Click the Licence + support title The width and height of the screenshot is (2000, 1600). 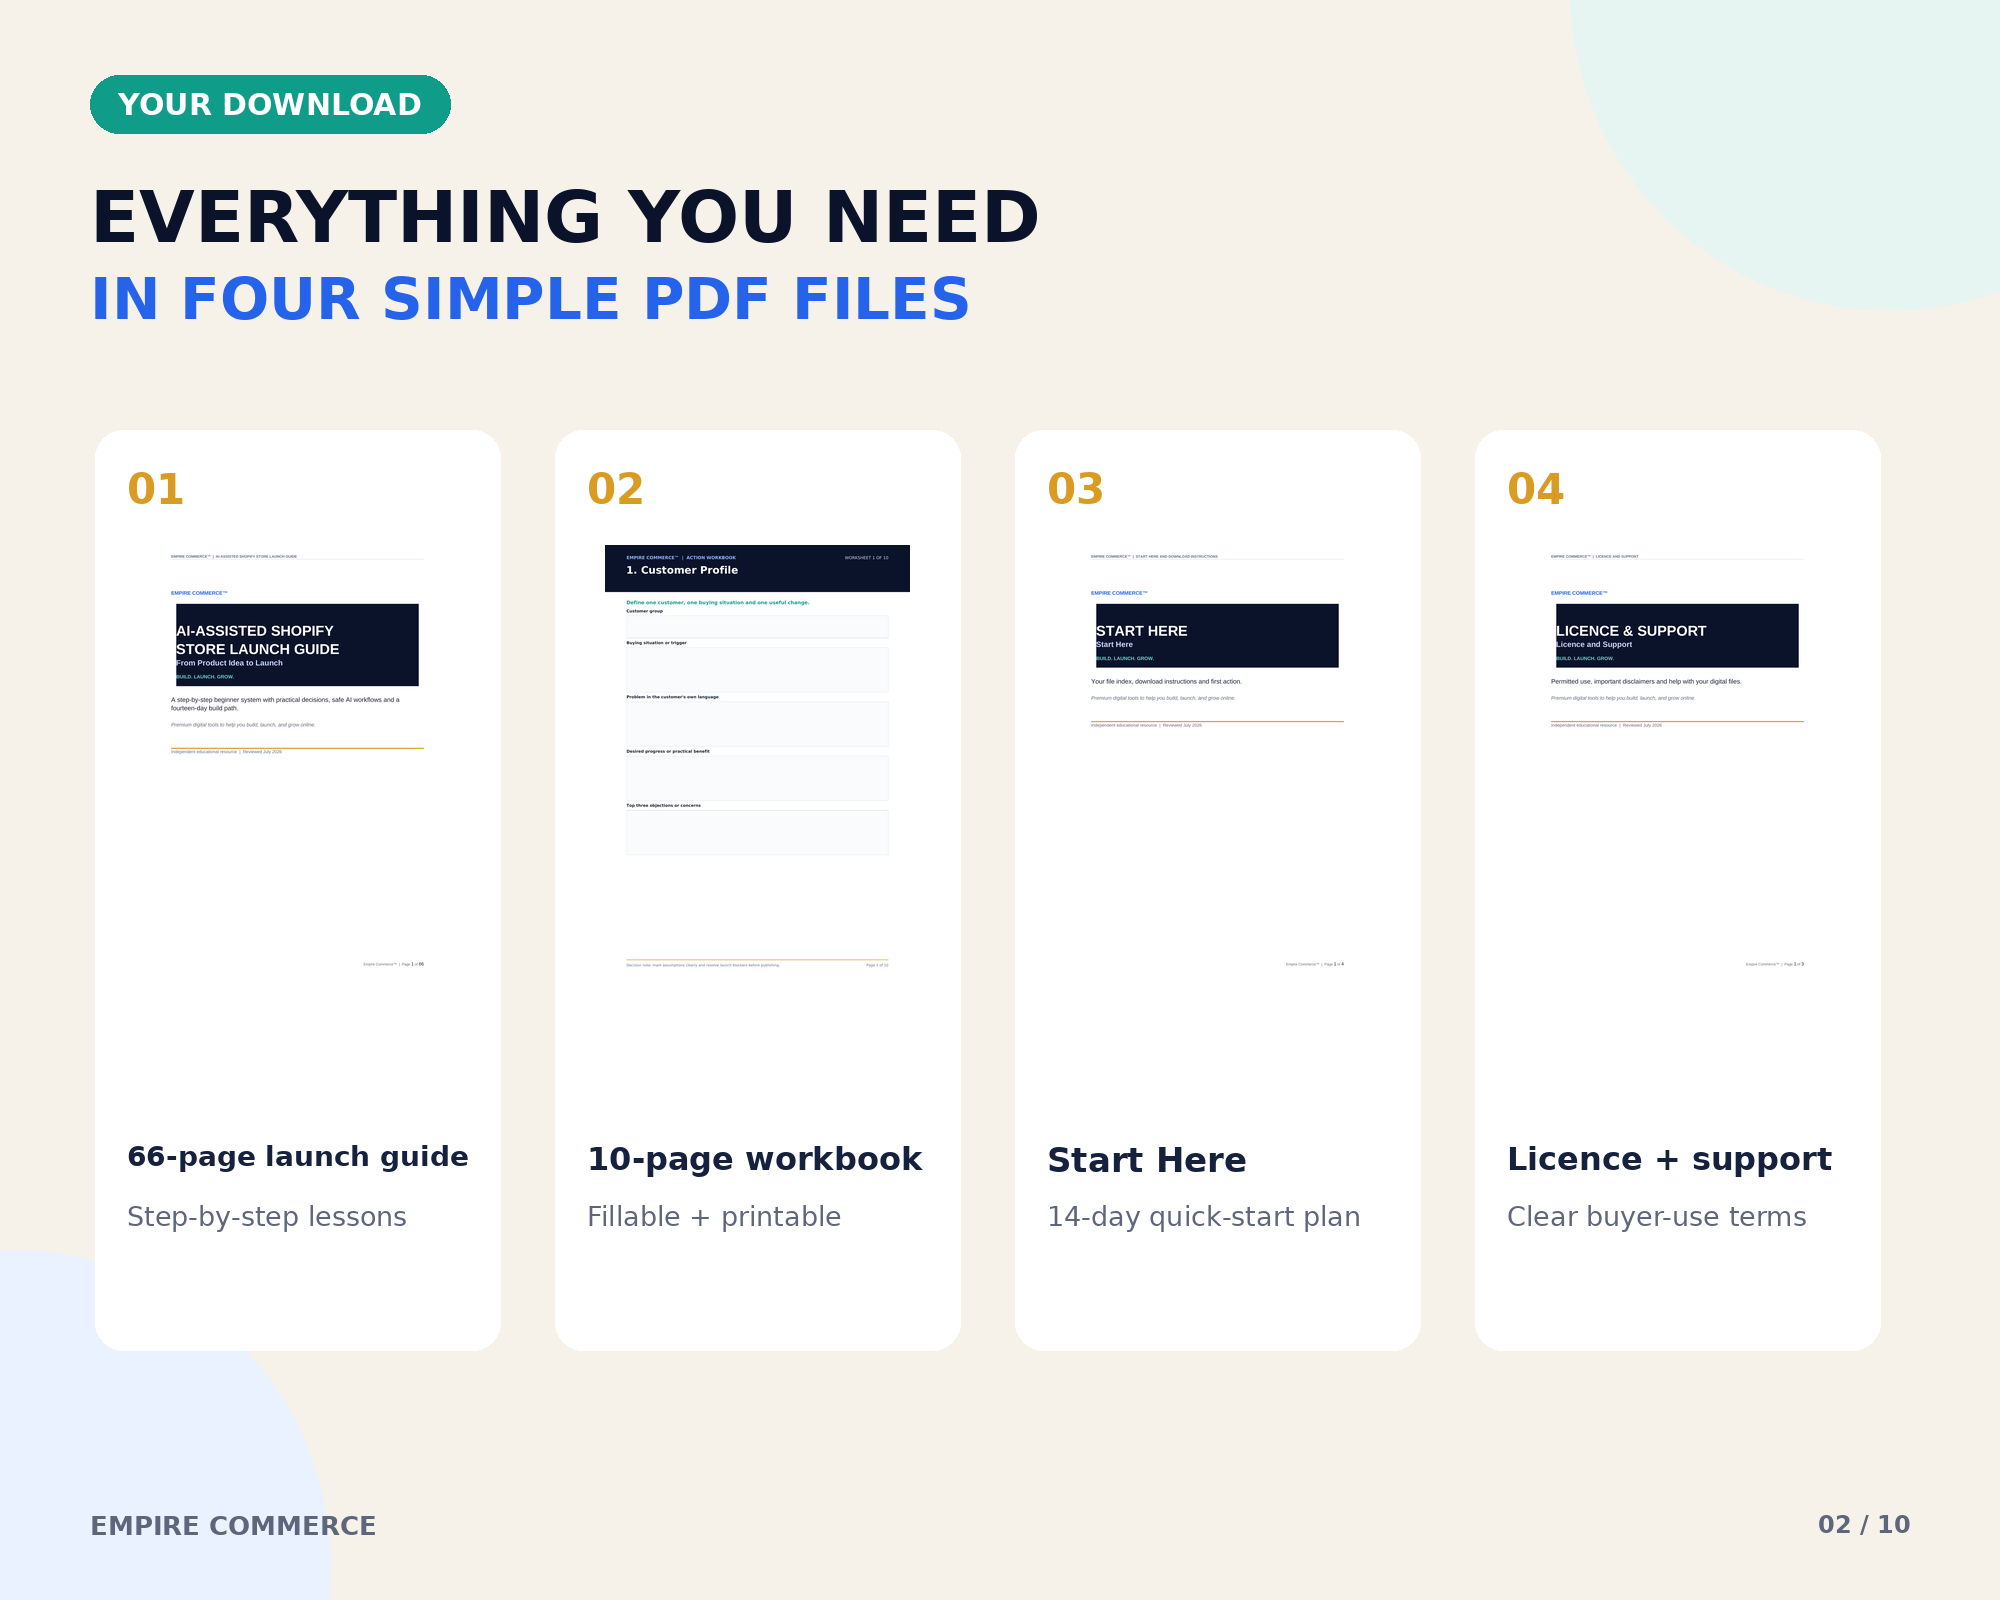pos(1670,1159)
